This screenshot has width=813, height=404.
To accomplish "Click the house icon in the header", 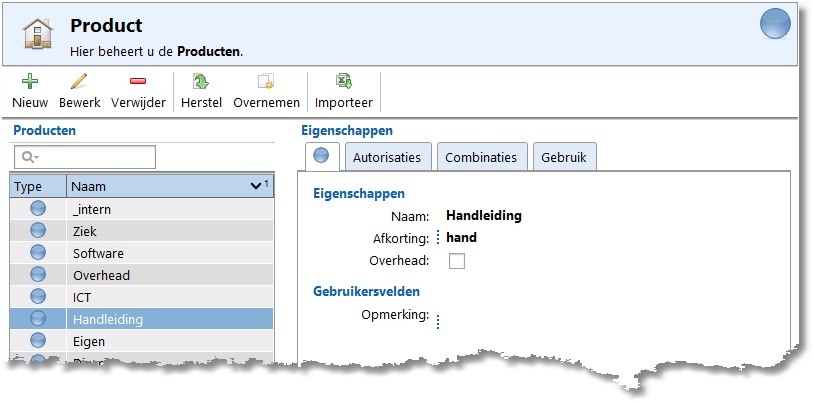I will (x=38, y=35).
